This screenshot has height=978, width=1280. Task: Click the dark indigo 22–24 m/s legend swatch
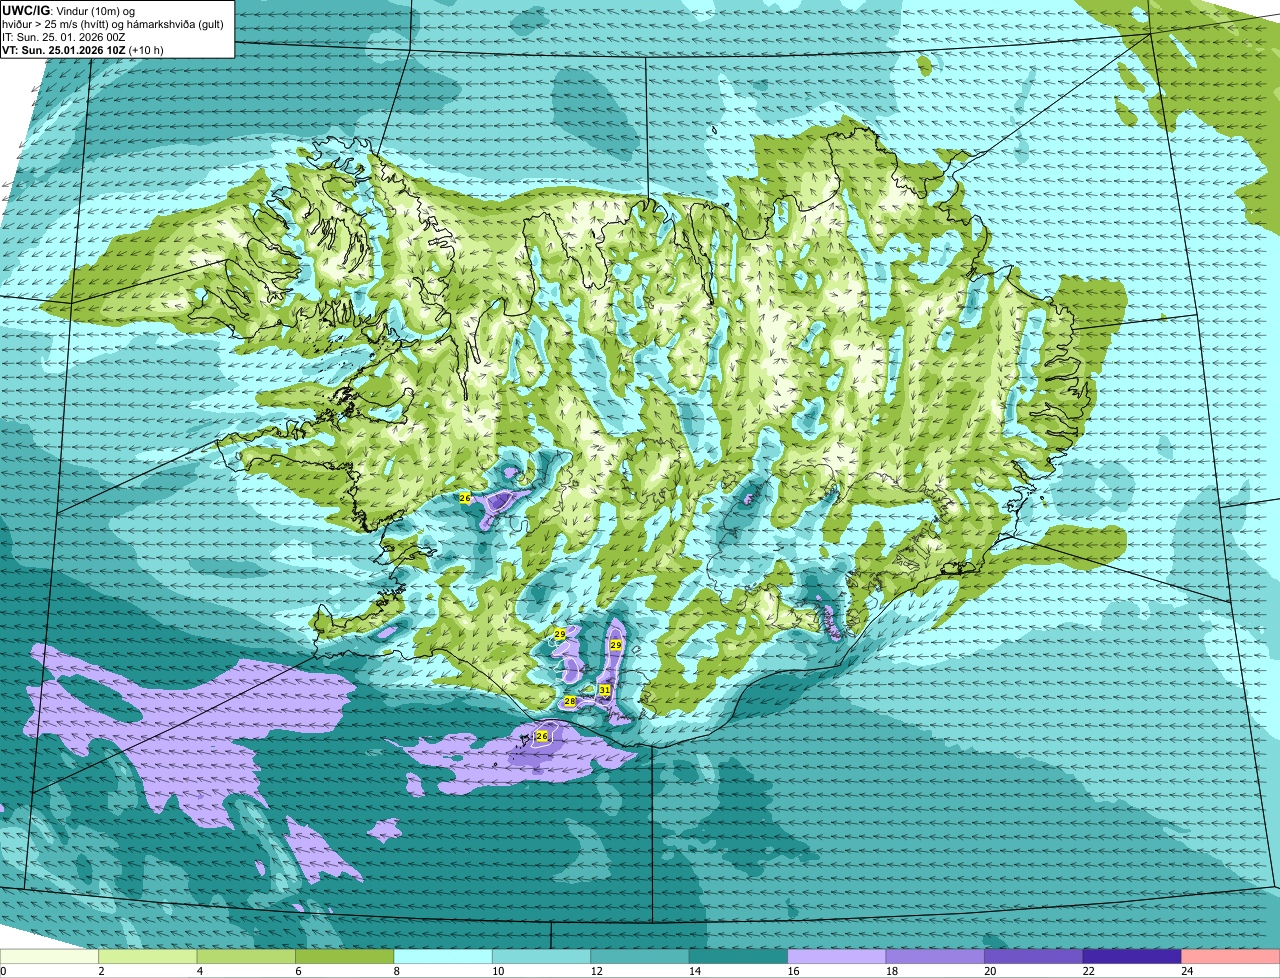pyautogui.click(x=1134, y=956)
